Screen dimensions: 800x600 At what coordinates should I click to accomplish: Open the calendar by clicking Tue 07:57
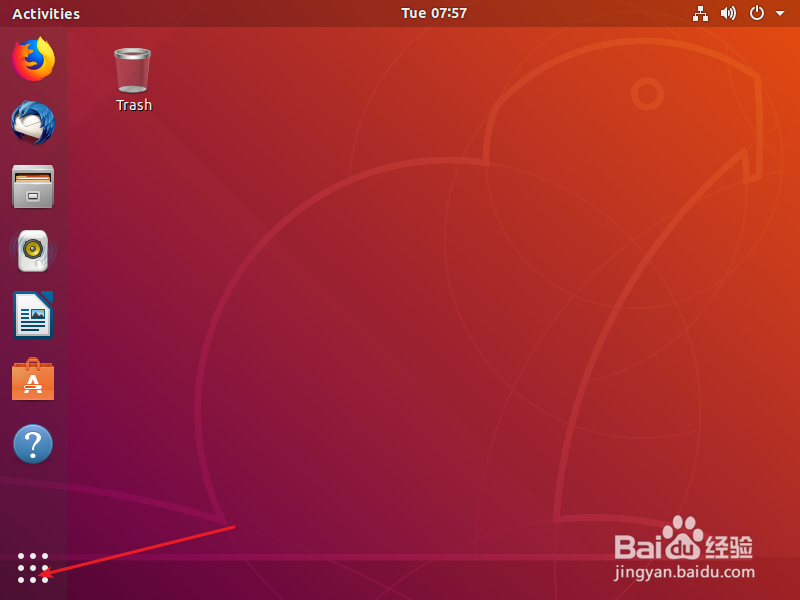[433, 13]
